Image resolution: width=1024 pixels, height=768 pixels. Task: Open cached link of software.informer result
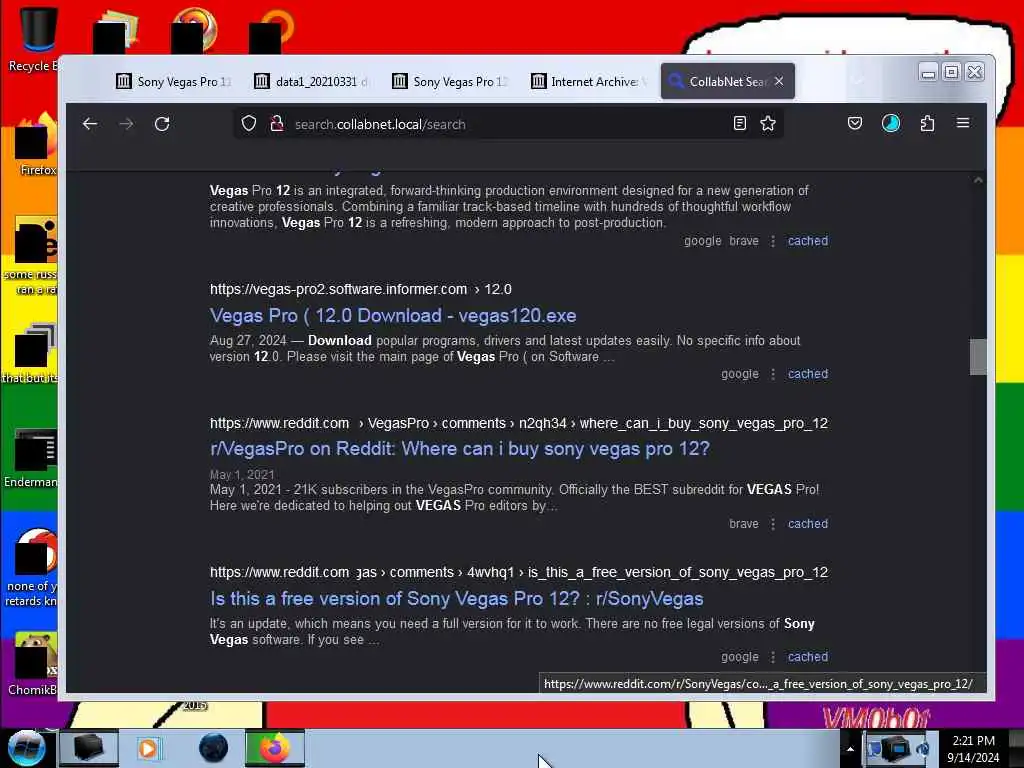pos(808,374)
